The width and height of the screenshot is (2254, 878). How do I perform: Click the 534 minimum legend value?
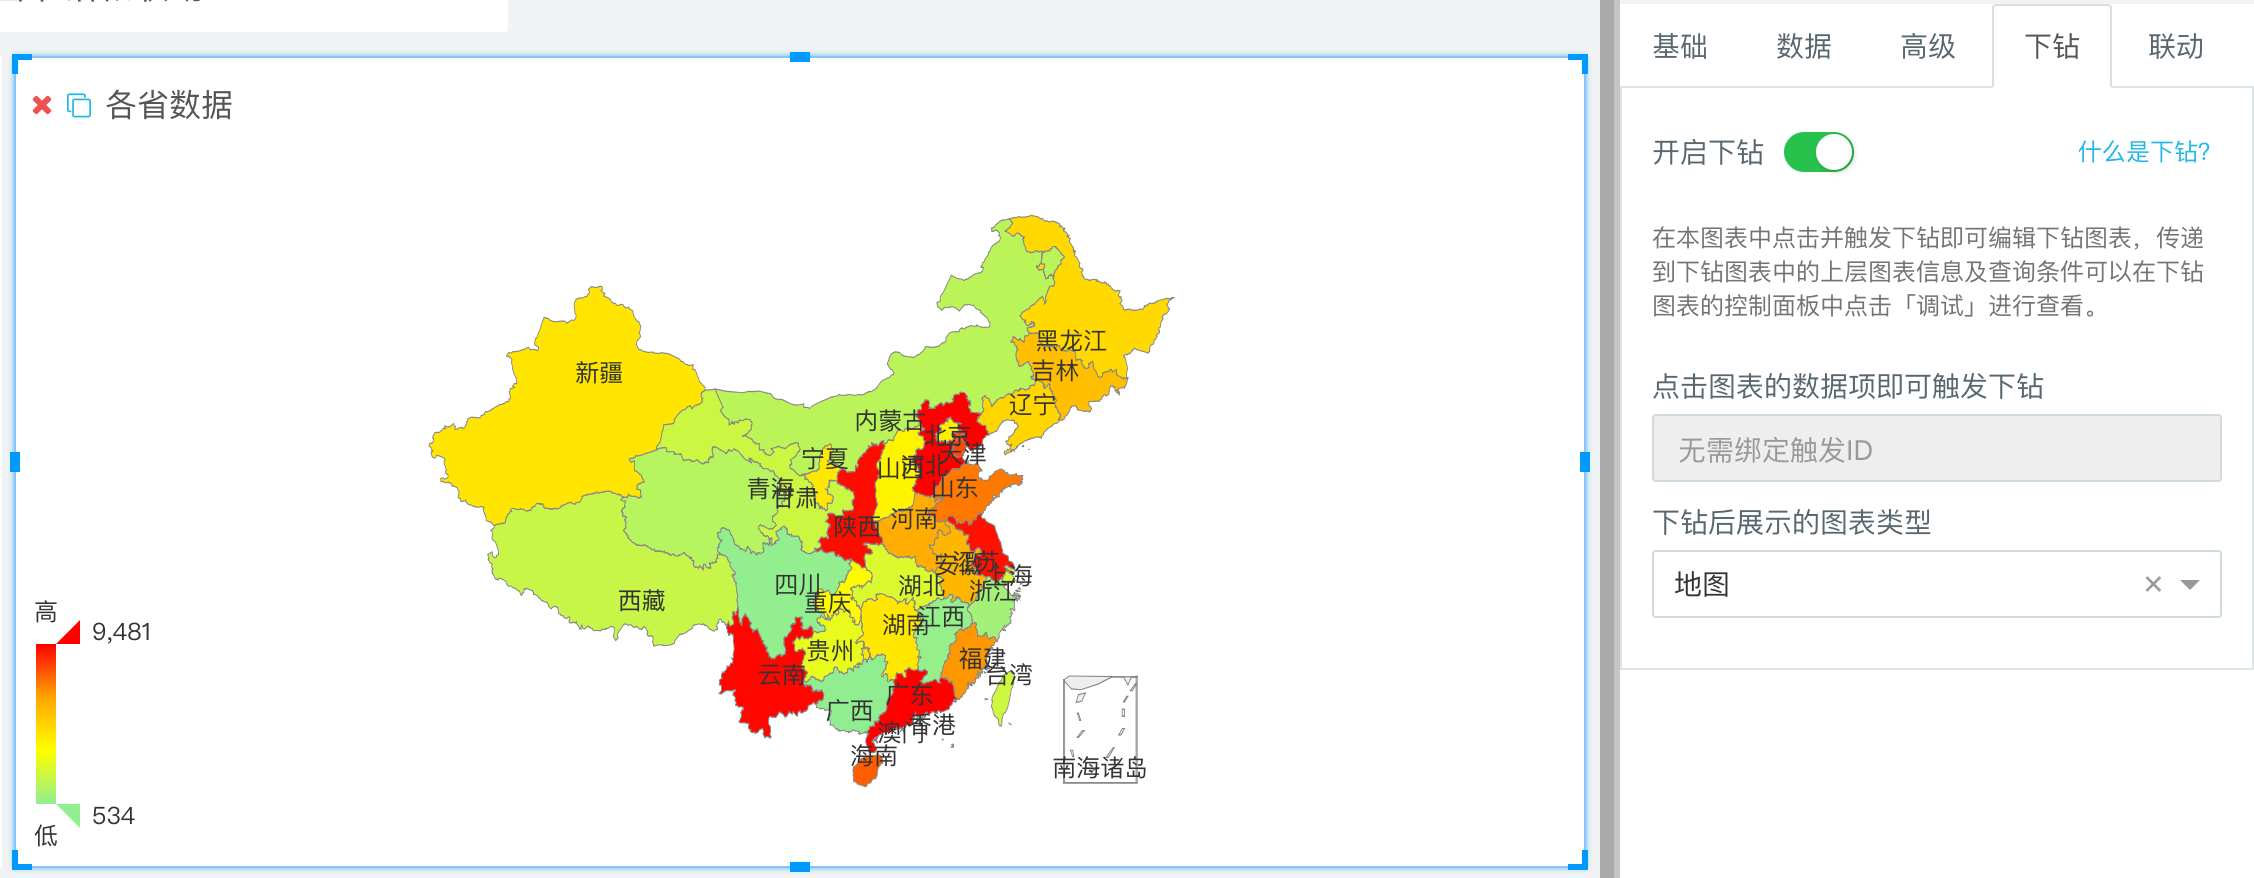coord(113,816)
